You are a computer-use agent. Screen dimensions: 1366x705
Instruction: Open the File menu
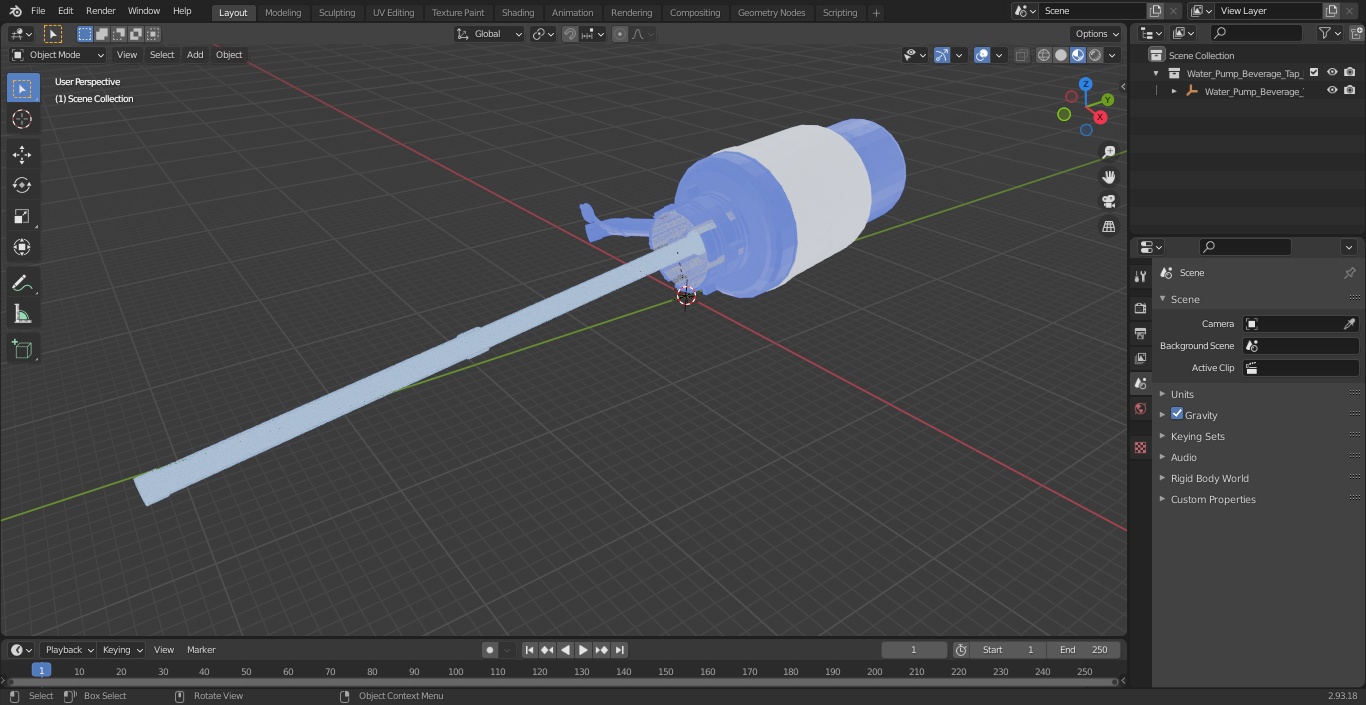[x=38, y=11]
